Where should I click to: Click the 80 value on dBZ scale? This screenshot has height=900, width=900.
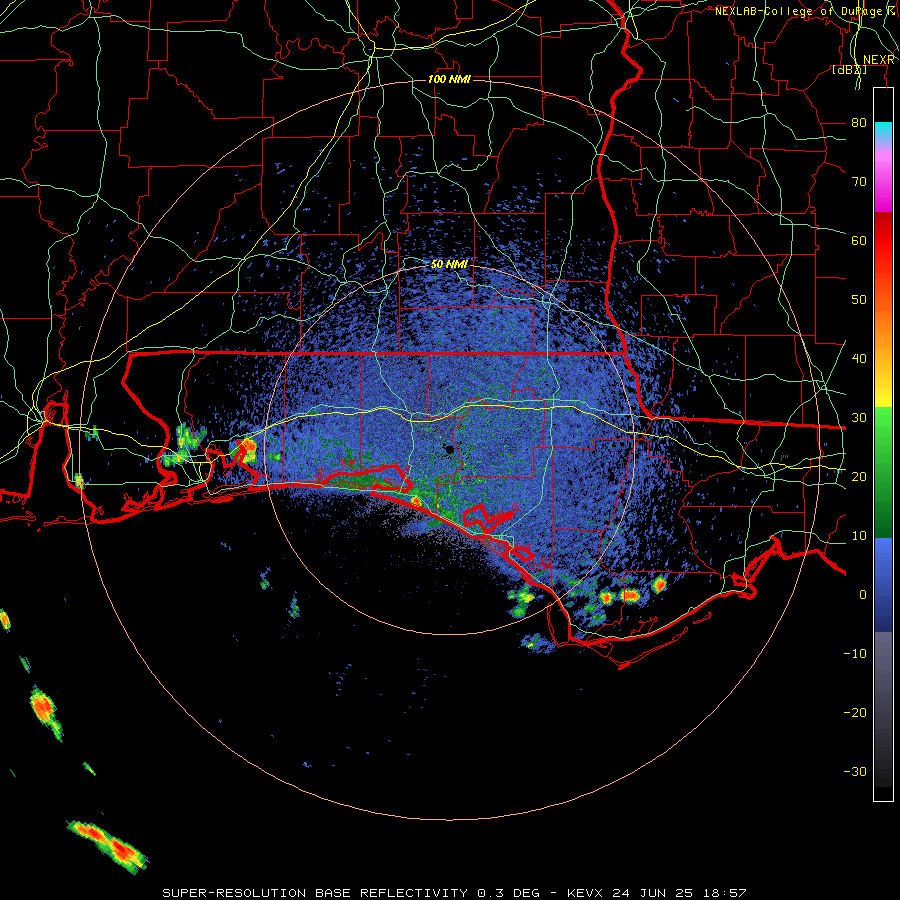859,123
